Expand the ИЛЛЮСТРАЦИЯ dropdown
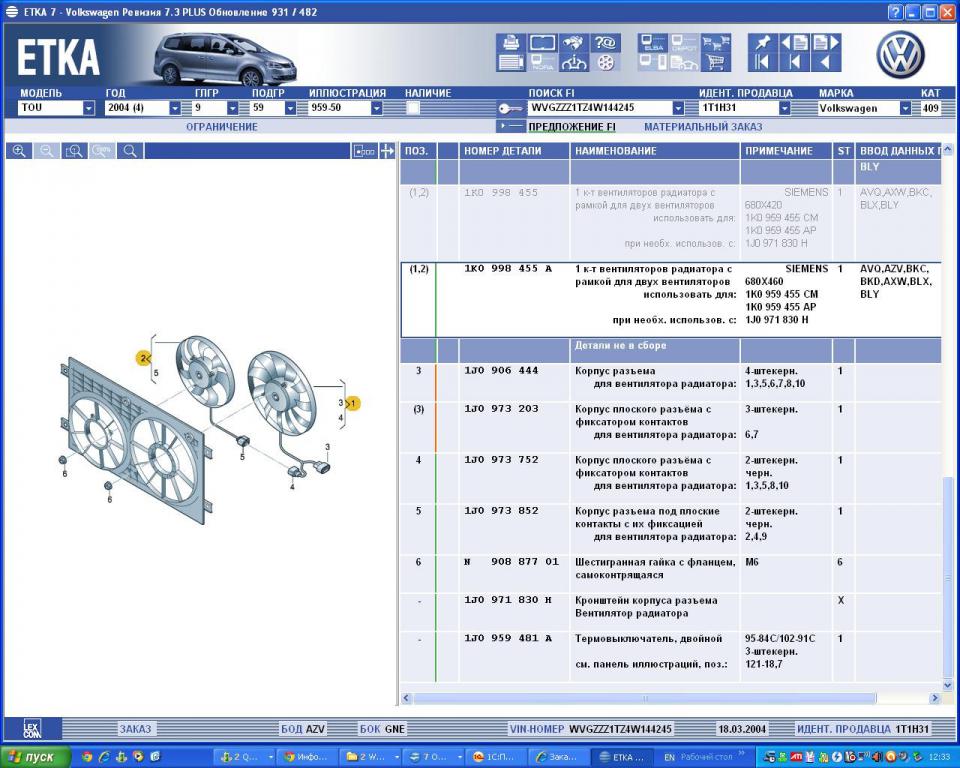The width and height of the screenshot is (960, 768). coord(377,108)
